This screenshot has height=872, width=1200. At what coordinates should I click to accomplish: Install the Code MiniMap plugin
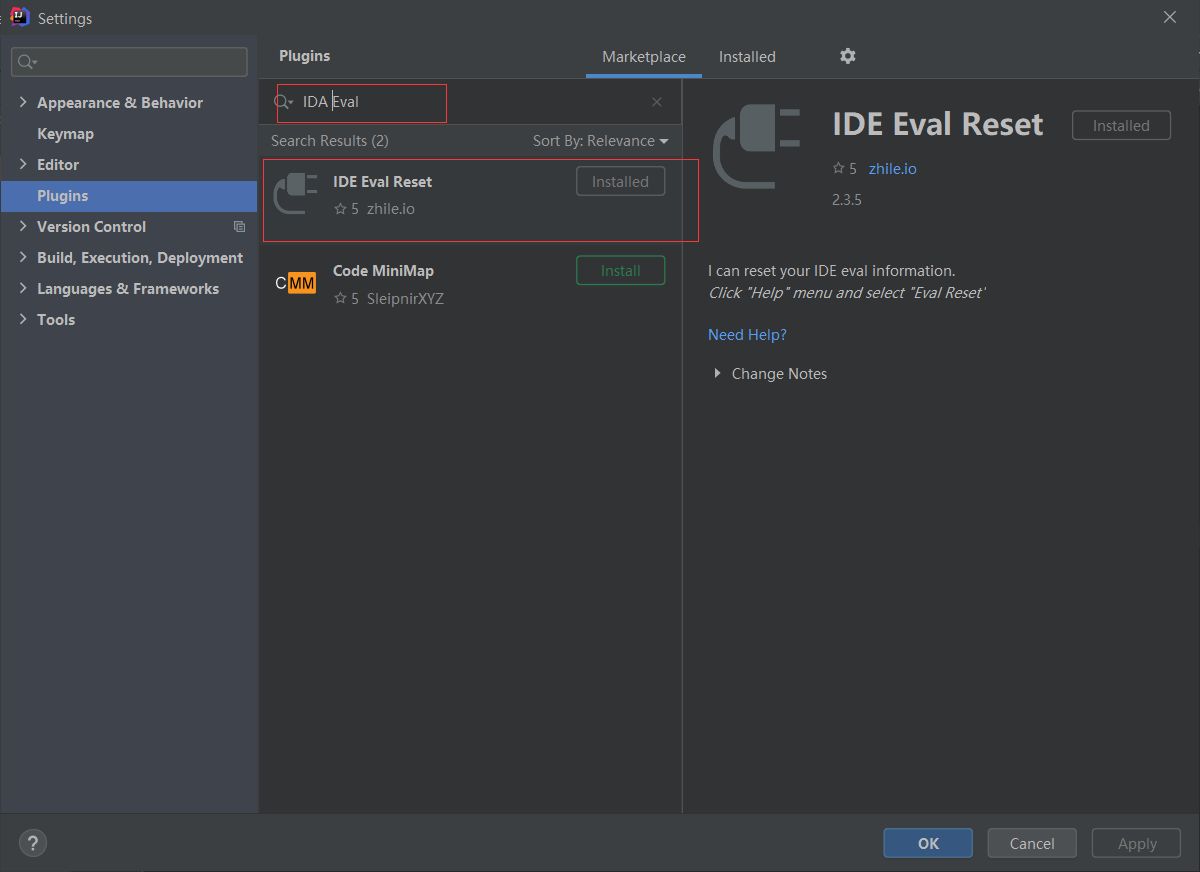click(620, 271)
